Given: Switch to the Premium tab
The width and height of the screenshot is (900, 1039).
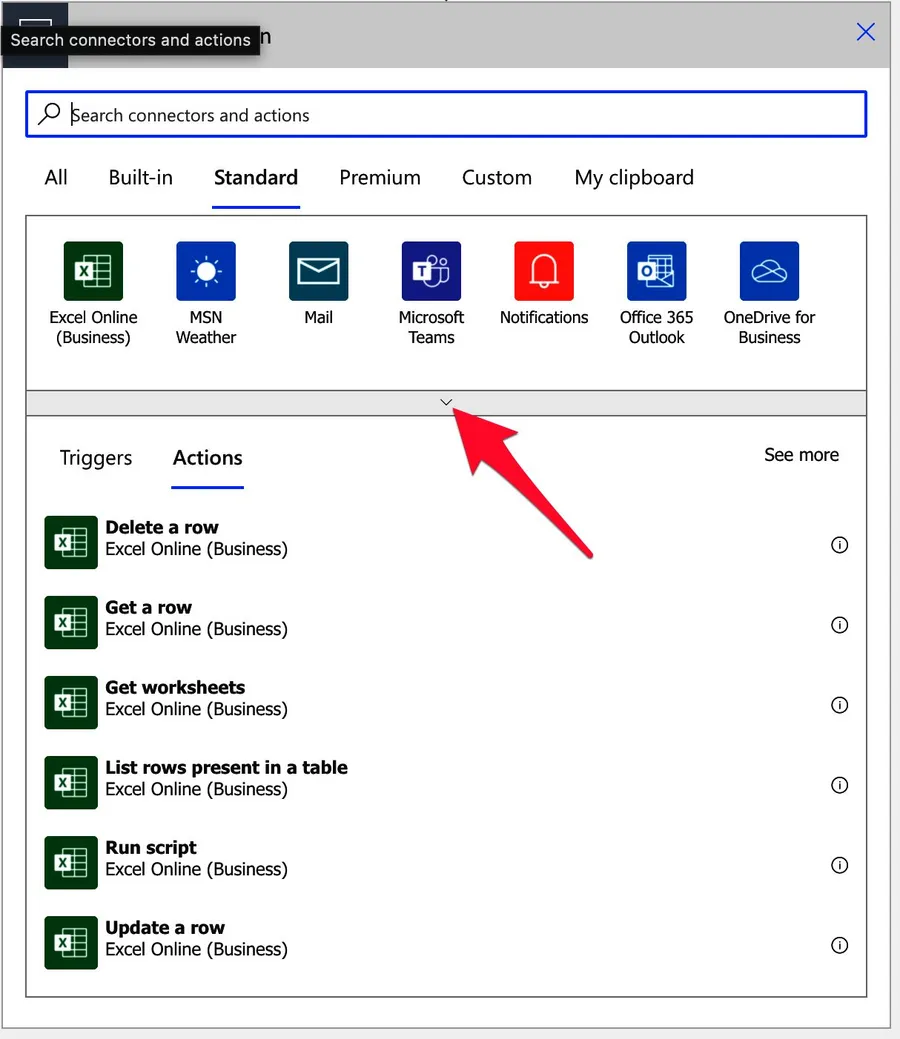Looking at the screenshot, I should pyautogui.click(x=380, y=178).
